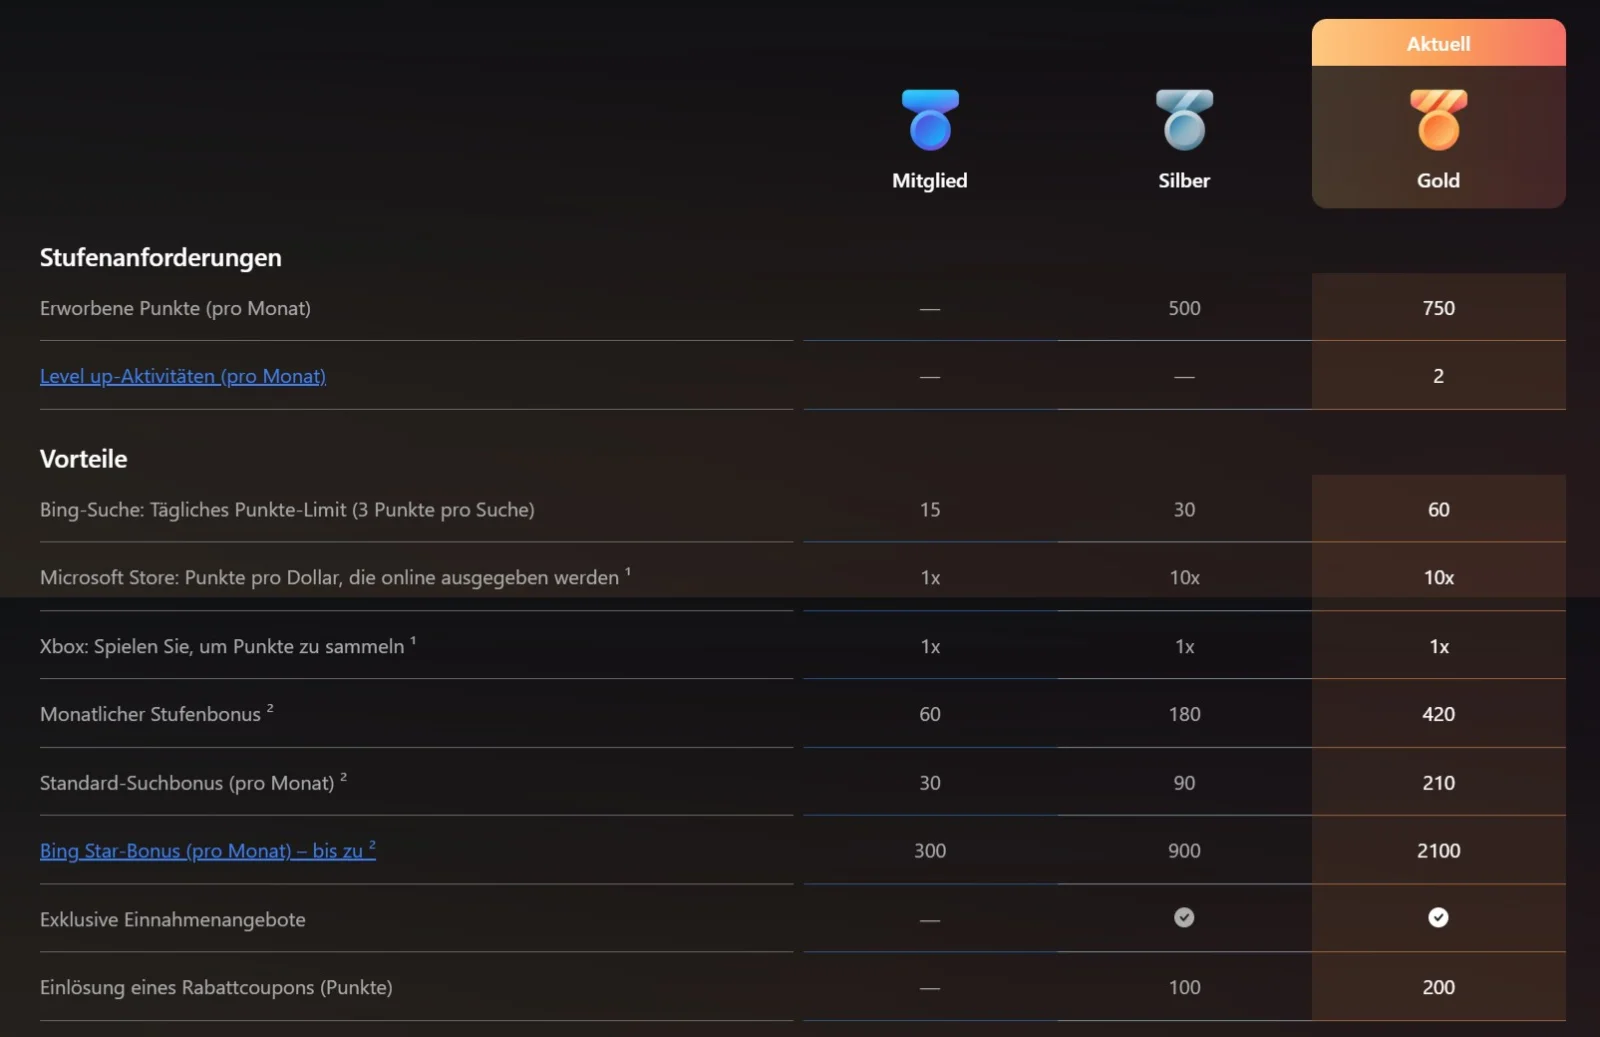Click the Silber Bing Star-Bonus value 900
This screenshot has height=1037, width=1600.
pos(1184,850)
